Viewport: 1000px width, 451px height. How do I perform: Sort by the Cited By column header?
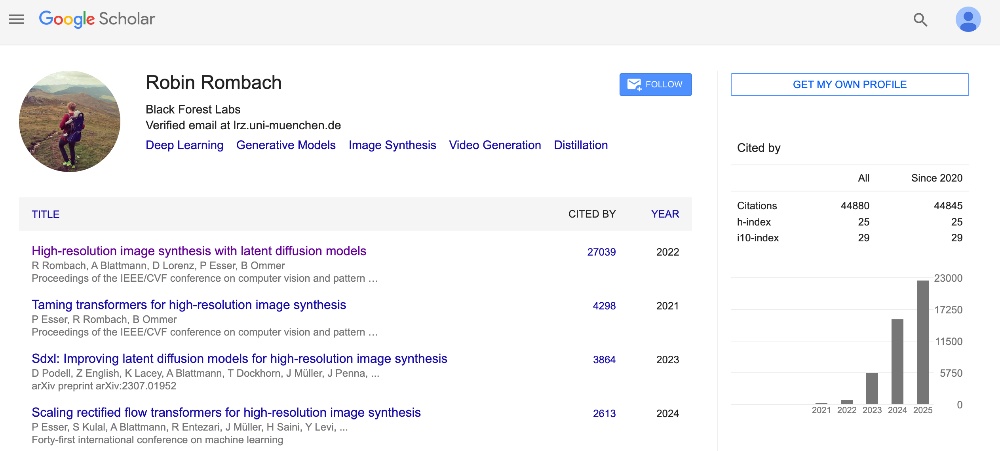(x=592, y=214)
